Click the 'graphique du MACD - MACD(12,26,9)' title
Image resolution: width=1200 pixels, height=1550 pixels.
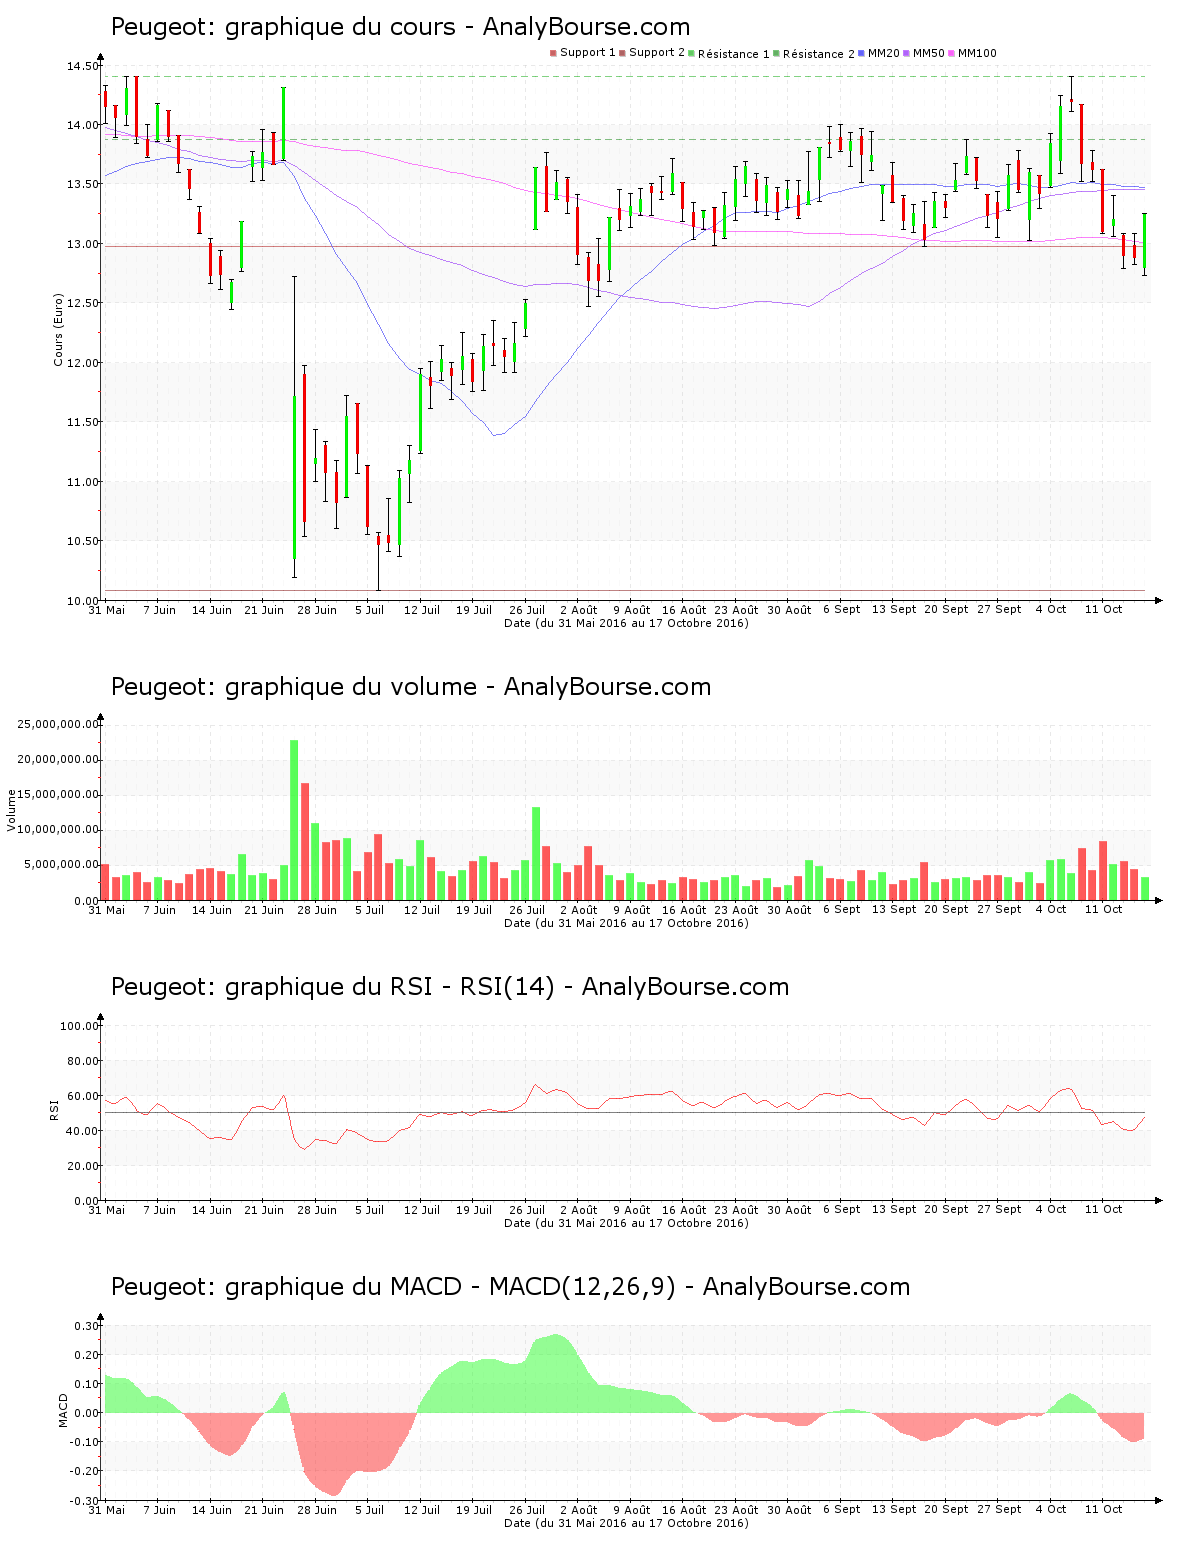pos(451,1287)
